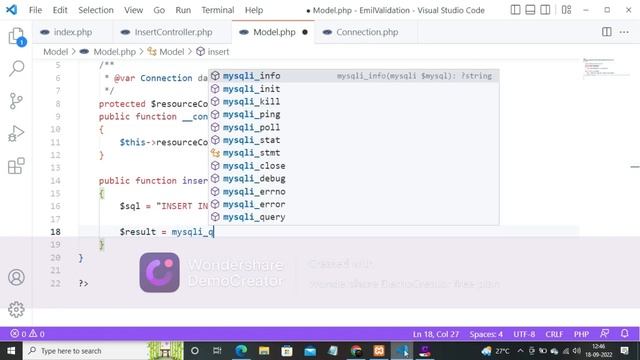The width and height of the screenshot is (640, 360).
Task: Open Microsoft Edge from taskbar
Action: 241,351
